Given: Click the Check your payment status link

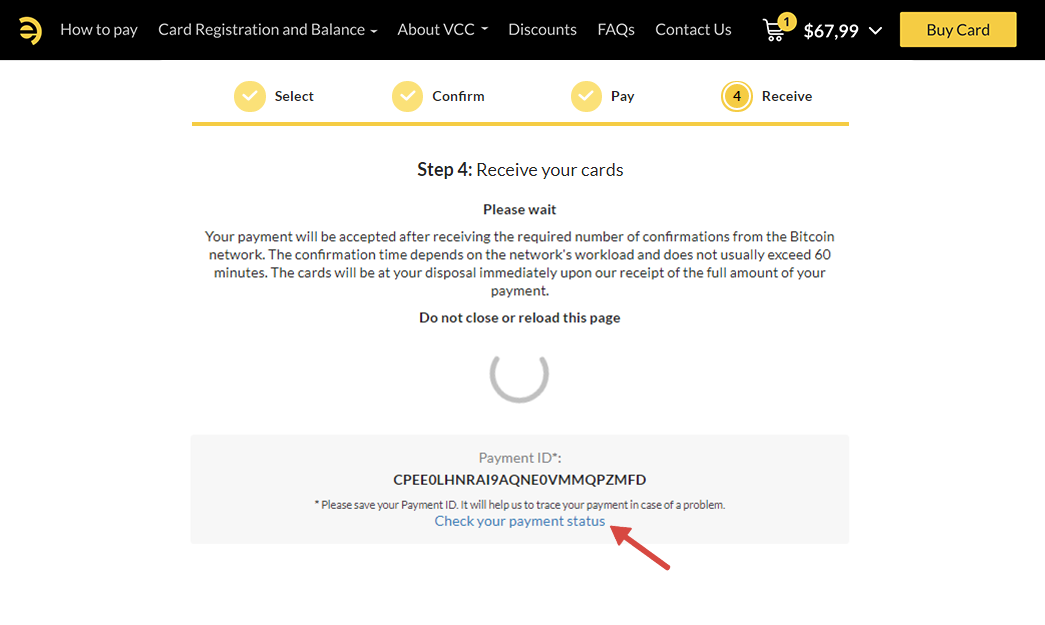Looking at the screenshot, I should [520, 521].
